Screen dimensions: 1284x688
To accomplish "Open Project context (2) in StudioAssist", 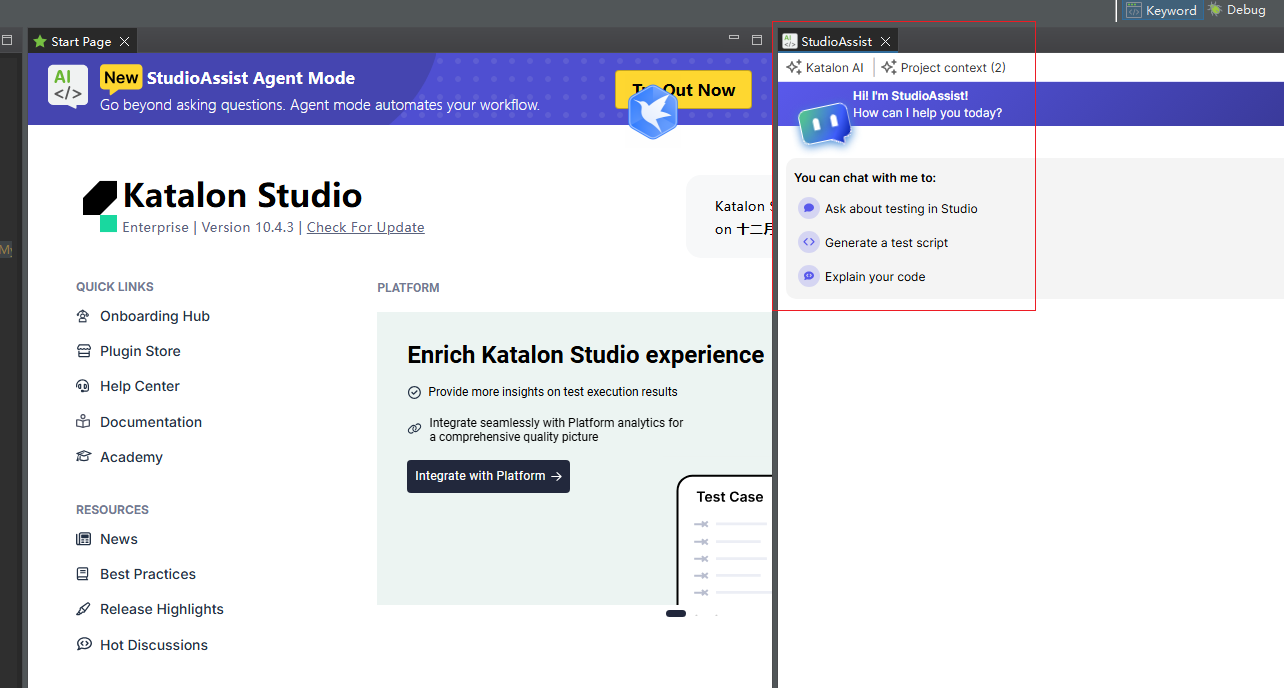I will point(943,68).
